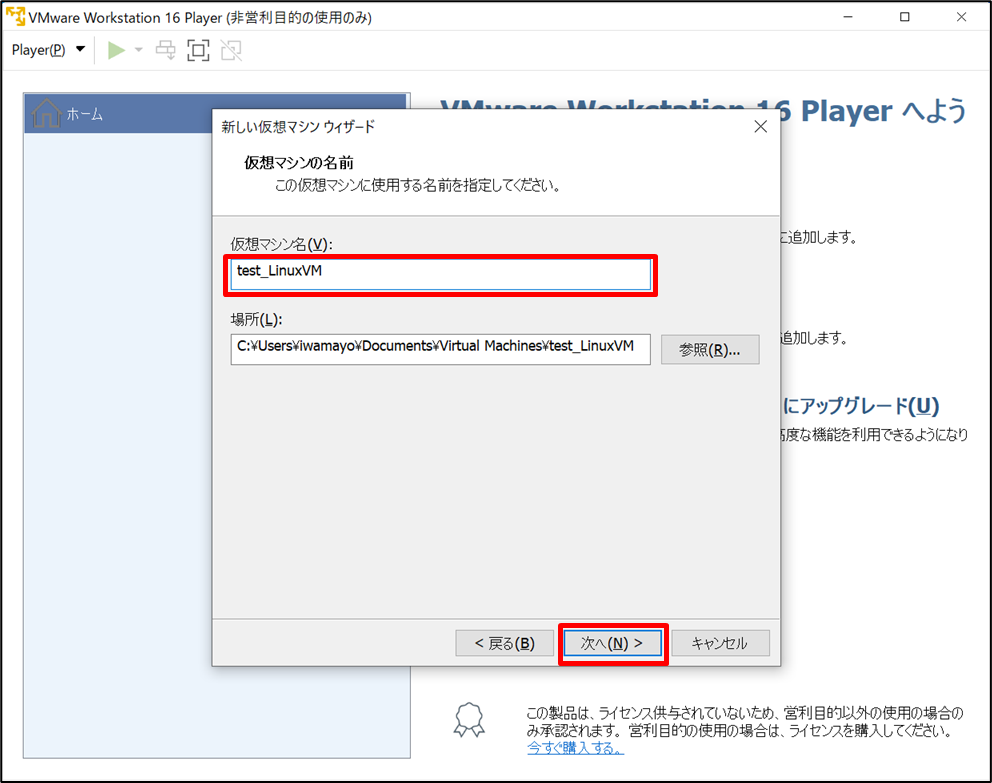This screenshot has height=783, width=992.
Task: Click the 場所(L): label
Action: [256, 319]
